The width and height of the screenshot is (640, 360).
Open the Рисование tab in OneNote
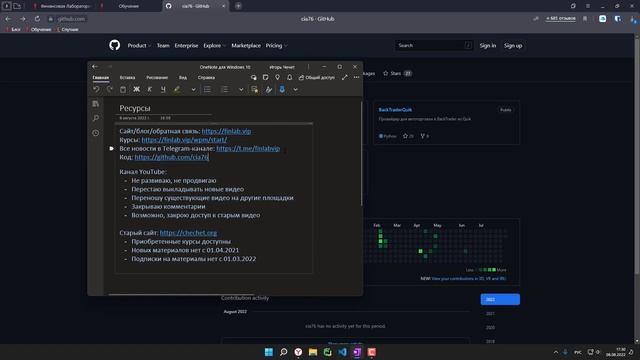pyautogui.click(x=157, y=78)
